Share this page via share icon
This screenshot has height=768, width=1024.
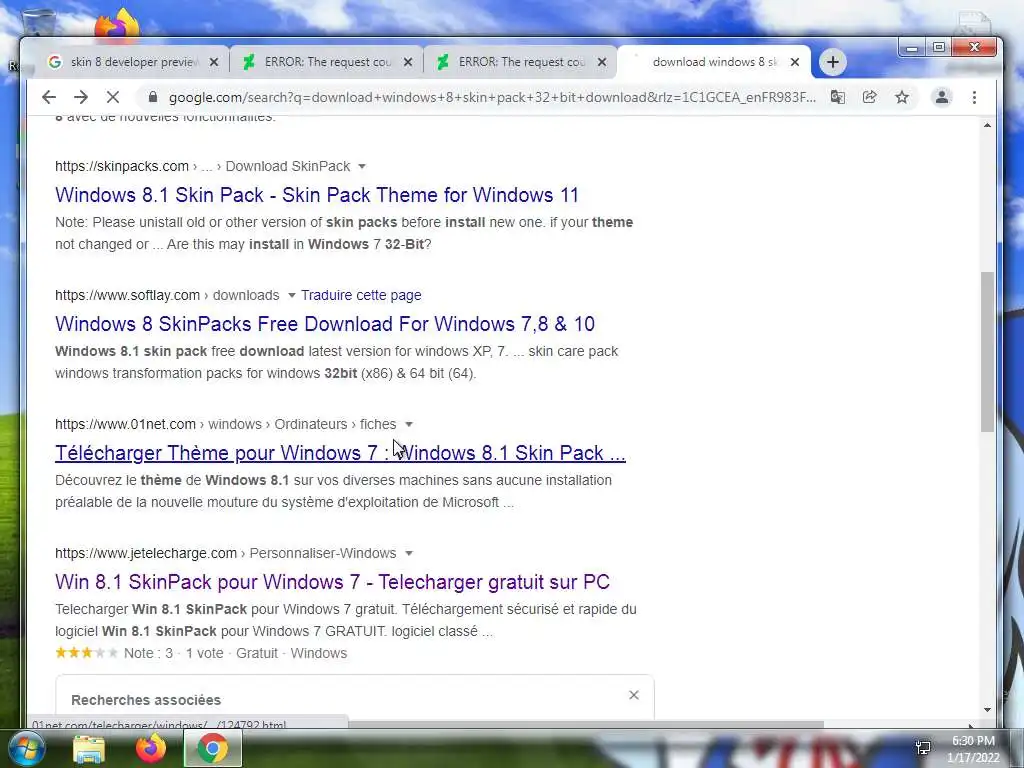[x=869, y=97]
